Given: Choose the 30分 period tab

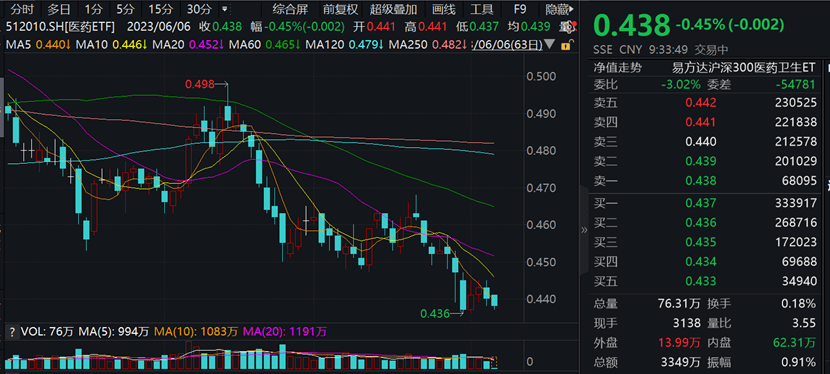Looking at the screenshot, I should (x=199, y=9).
